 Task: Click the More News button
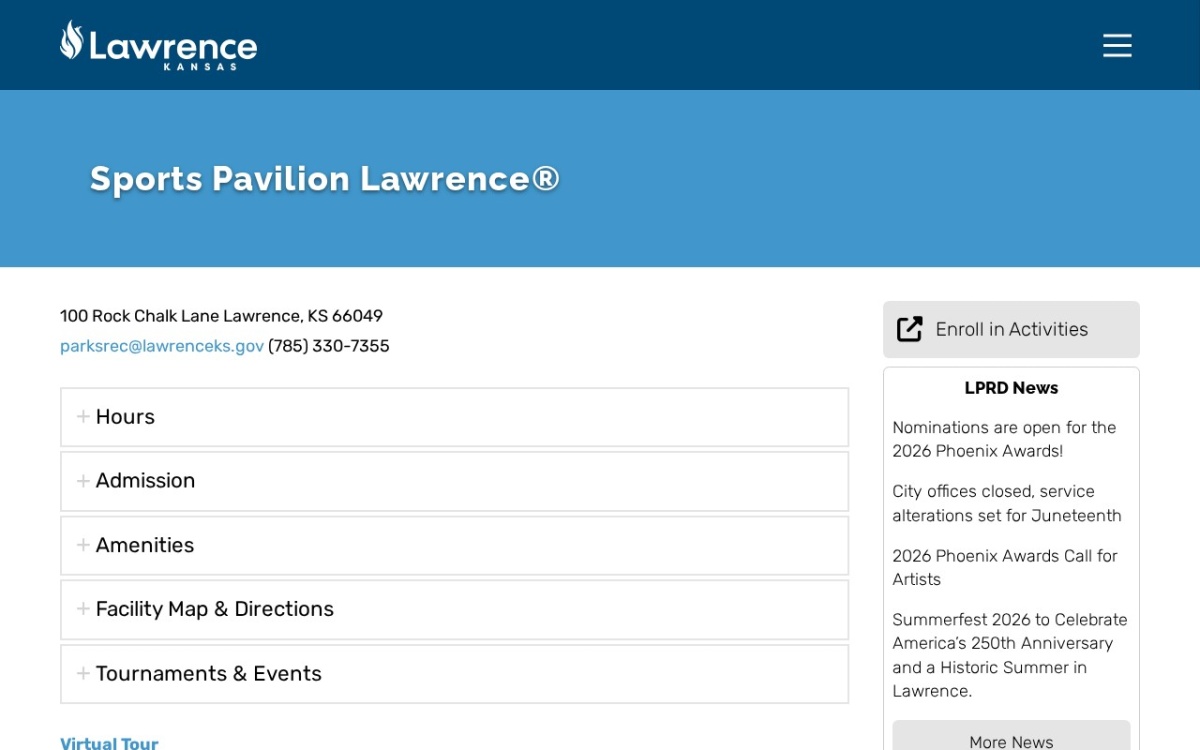(1011, 737)
